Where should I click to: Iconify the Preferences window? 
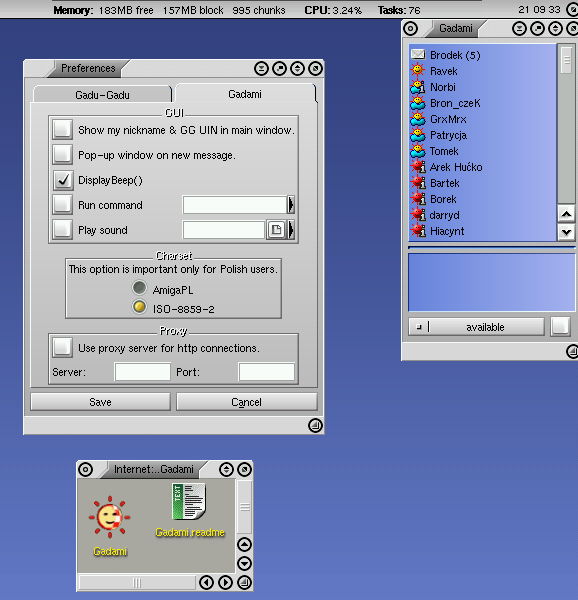click(261, 69)
